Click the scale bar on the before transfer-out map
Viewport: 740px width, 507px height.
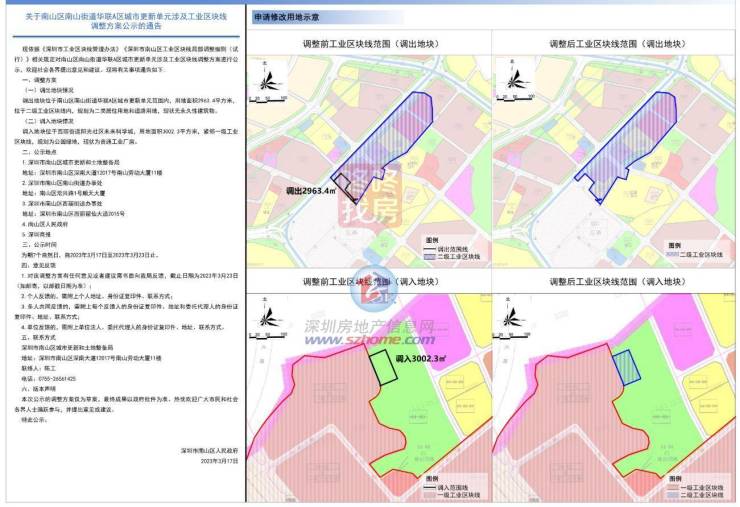[268, 100]
